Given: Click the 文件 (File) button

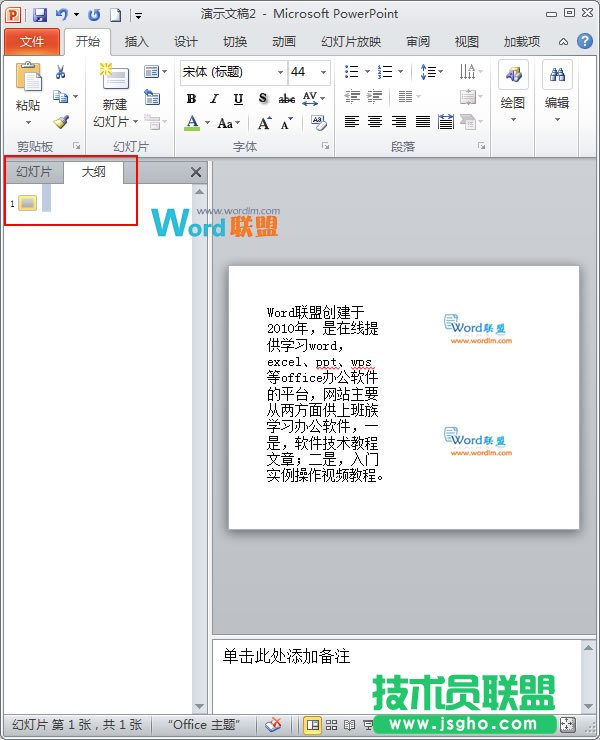Looking at the screenshot, I should tap(32, 42).
